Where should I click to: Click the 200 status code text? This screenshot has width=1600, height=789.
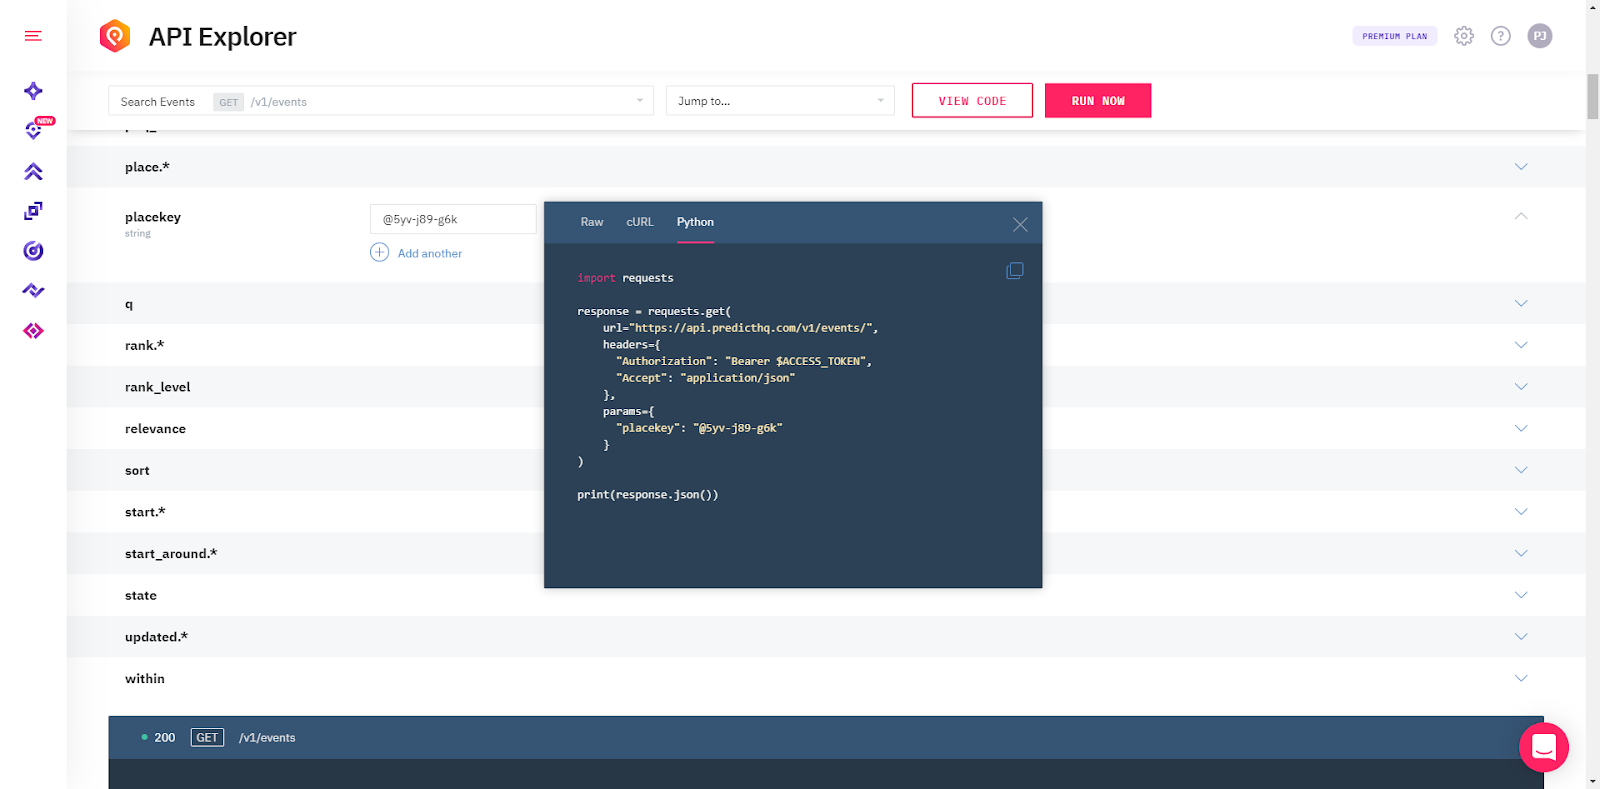(x=165, y=738)
